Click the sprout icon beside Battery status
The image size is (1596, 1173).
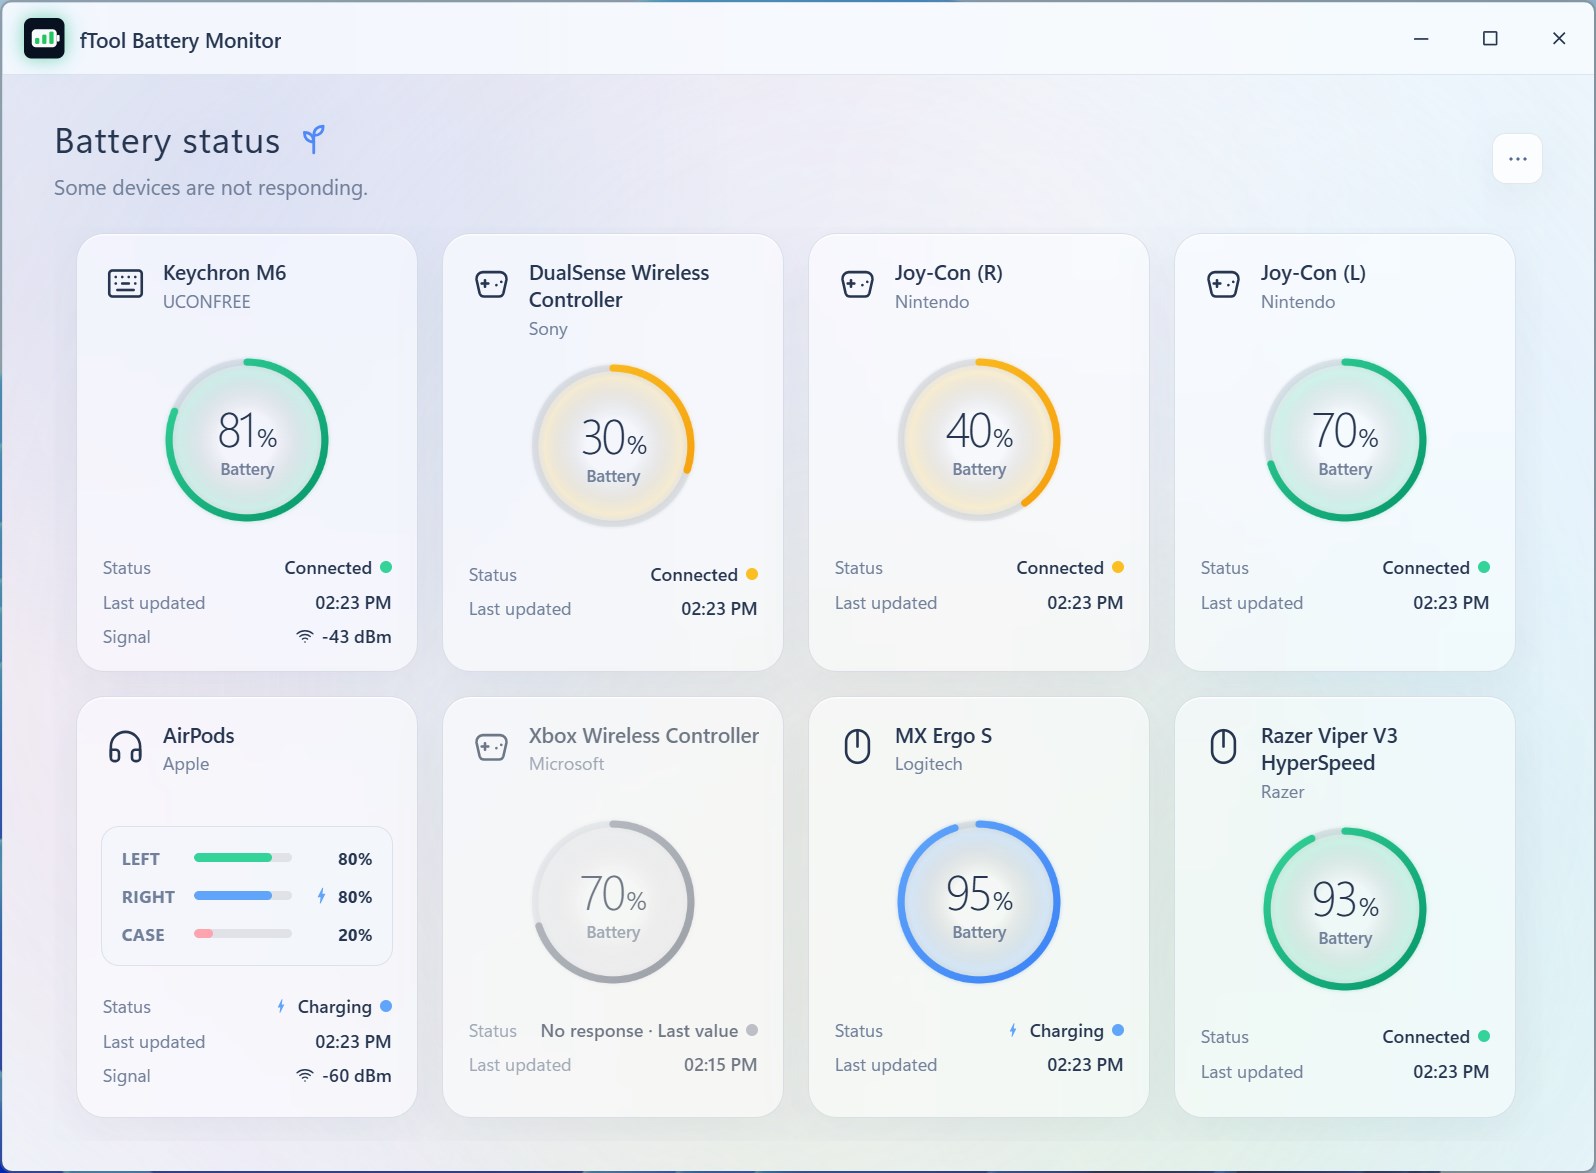click(314, 140)
